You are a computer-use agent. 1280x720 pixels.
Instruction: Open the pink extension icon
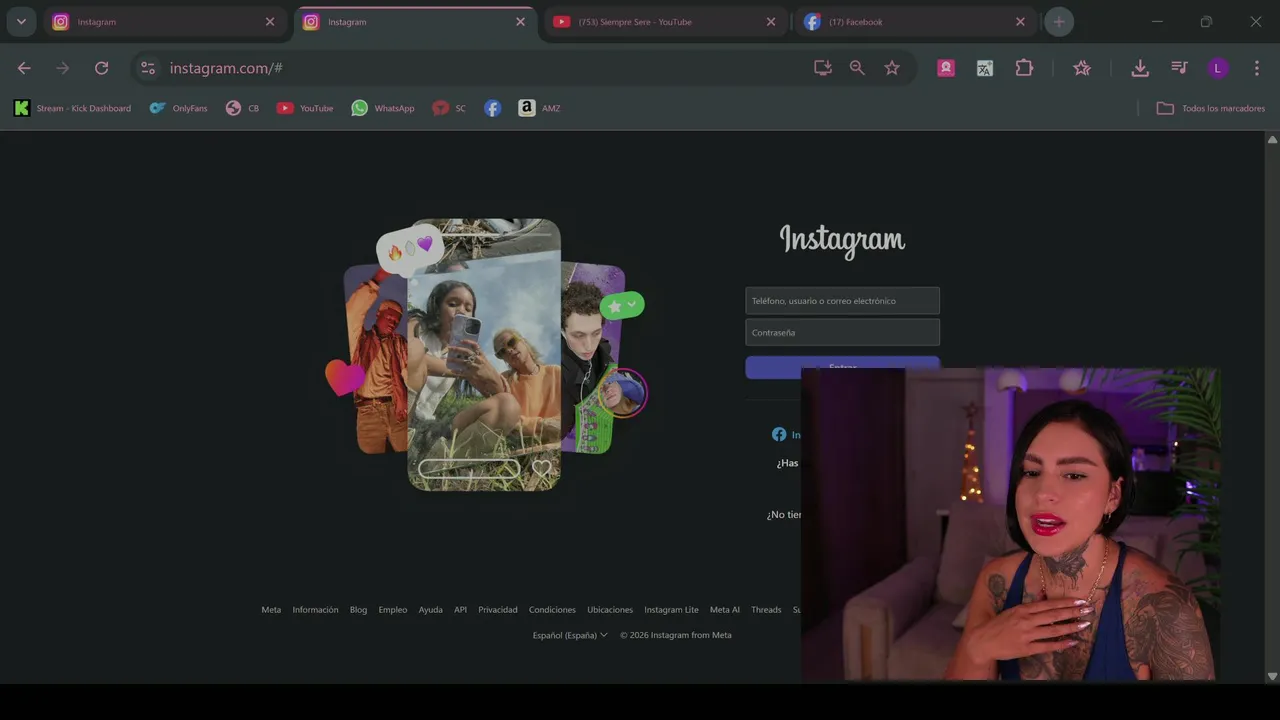(x=946, y=68)
